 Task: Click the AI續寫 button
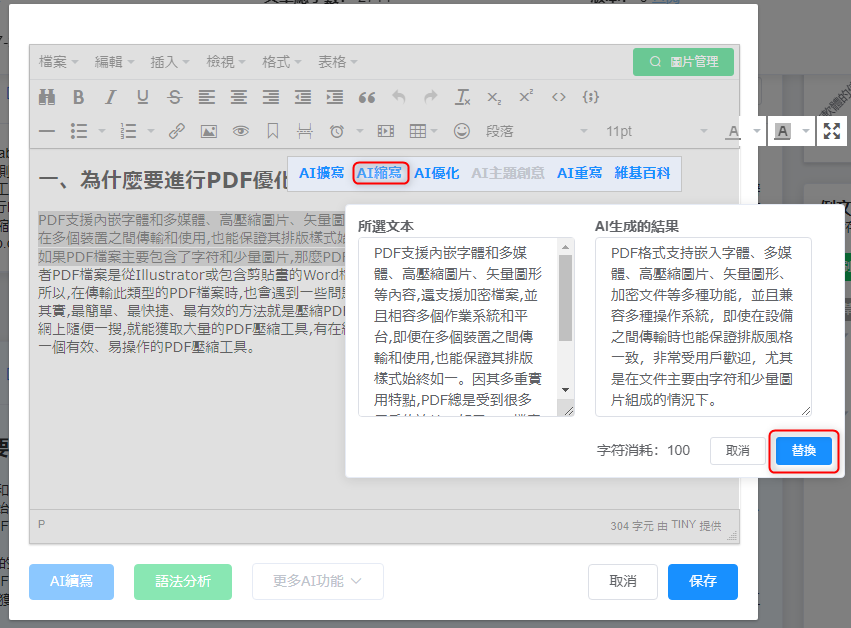click(x=72, y=581)
